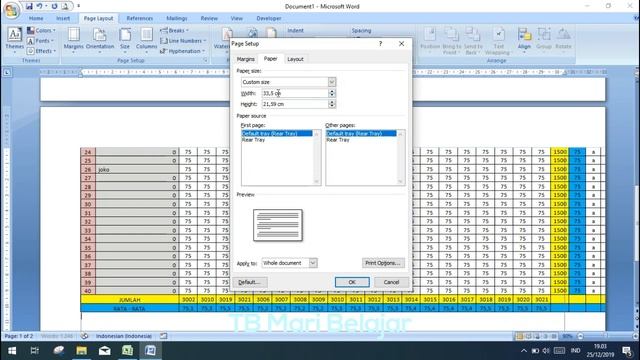Open Task View on the taskbar

click(x=35, y=351)
